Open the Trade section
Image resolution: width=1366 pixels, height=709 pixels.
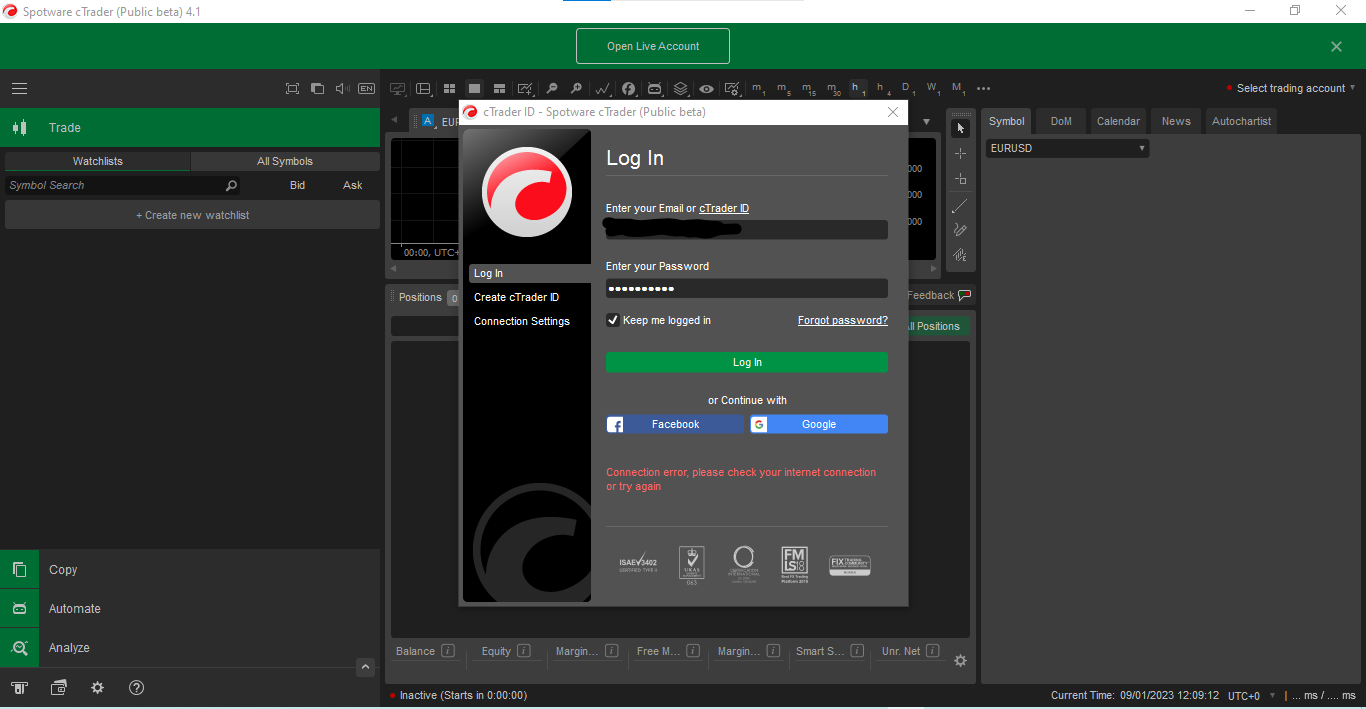pyautogui.click(x=190, y=127)
